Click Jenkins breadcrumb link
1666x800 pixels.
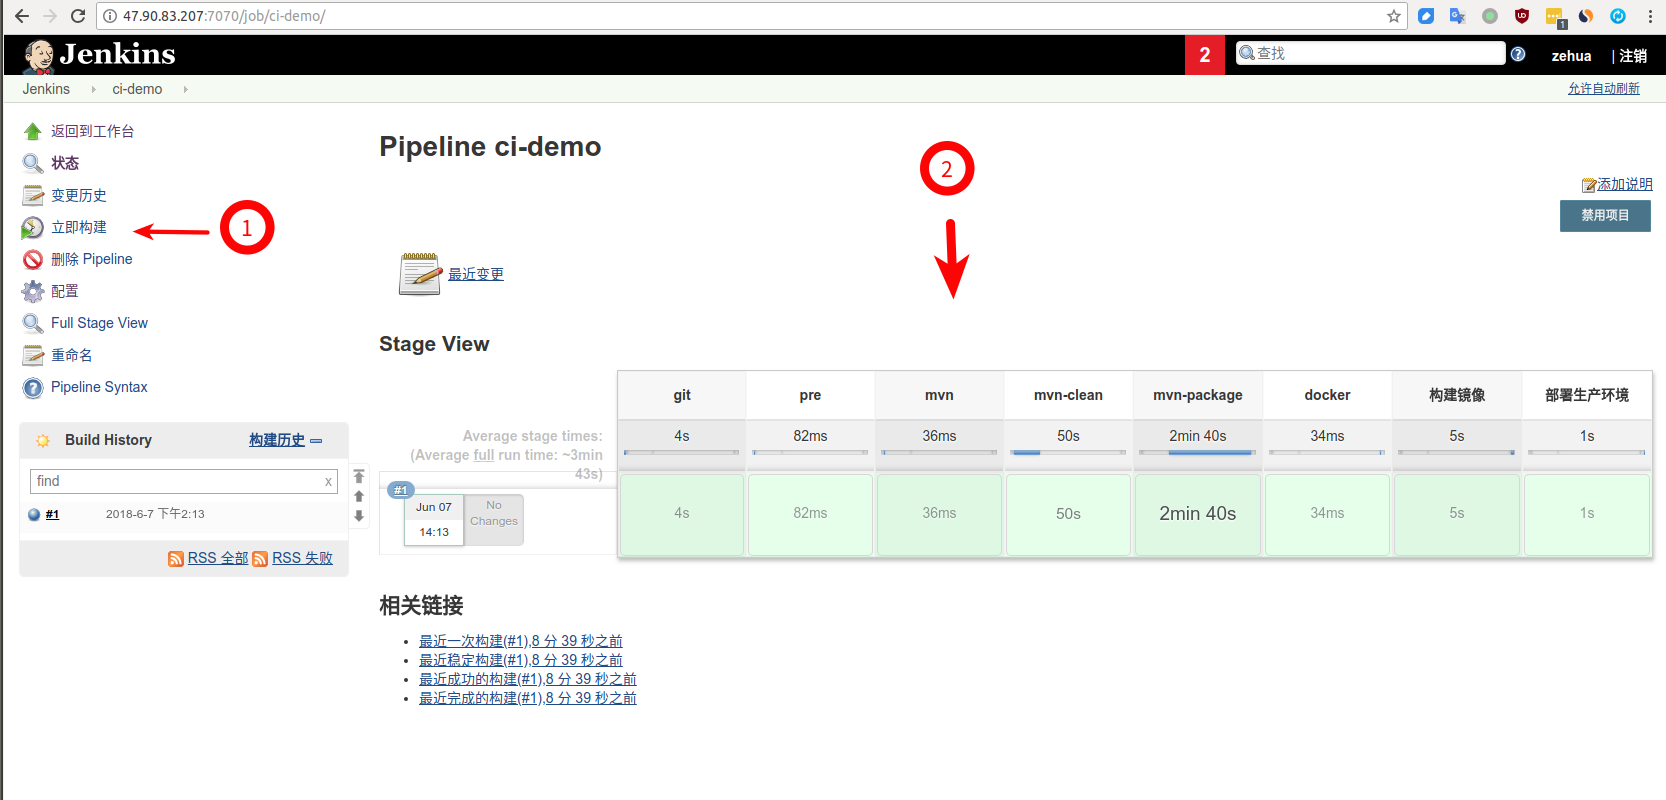coord(46,89)
